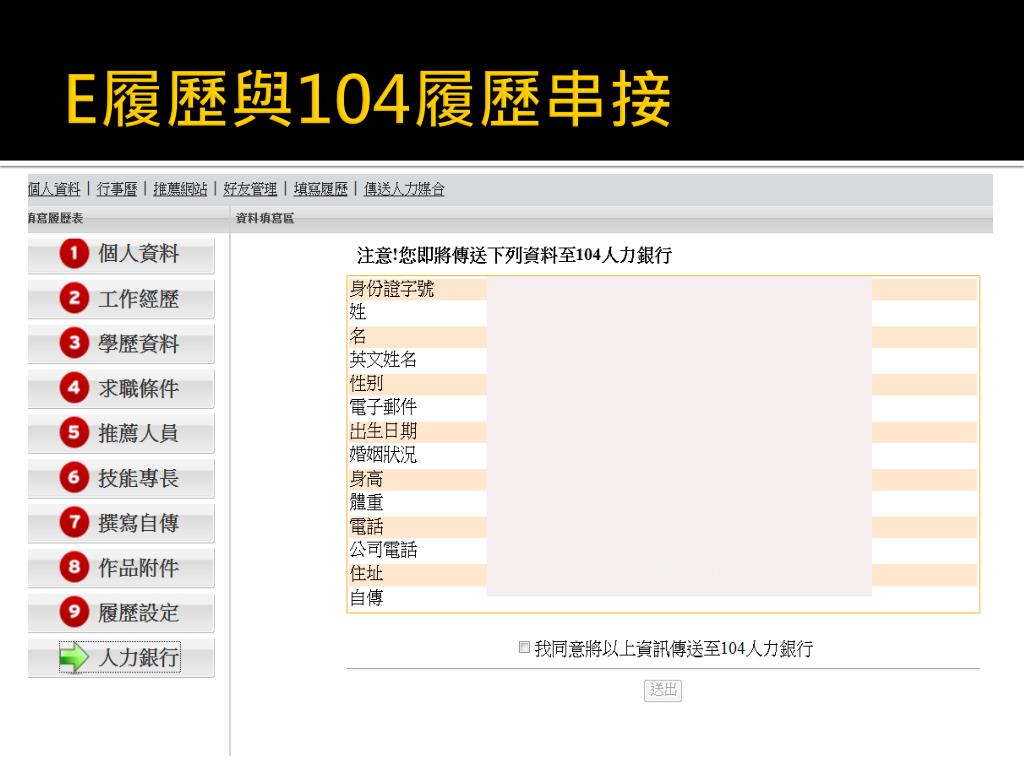Open step 5 推薦人員
The image size is (1024, 768).
tap(121, 433)
